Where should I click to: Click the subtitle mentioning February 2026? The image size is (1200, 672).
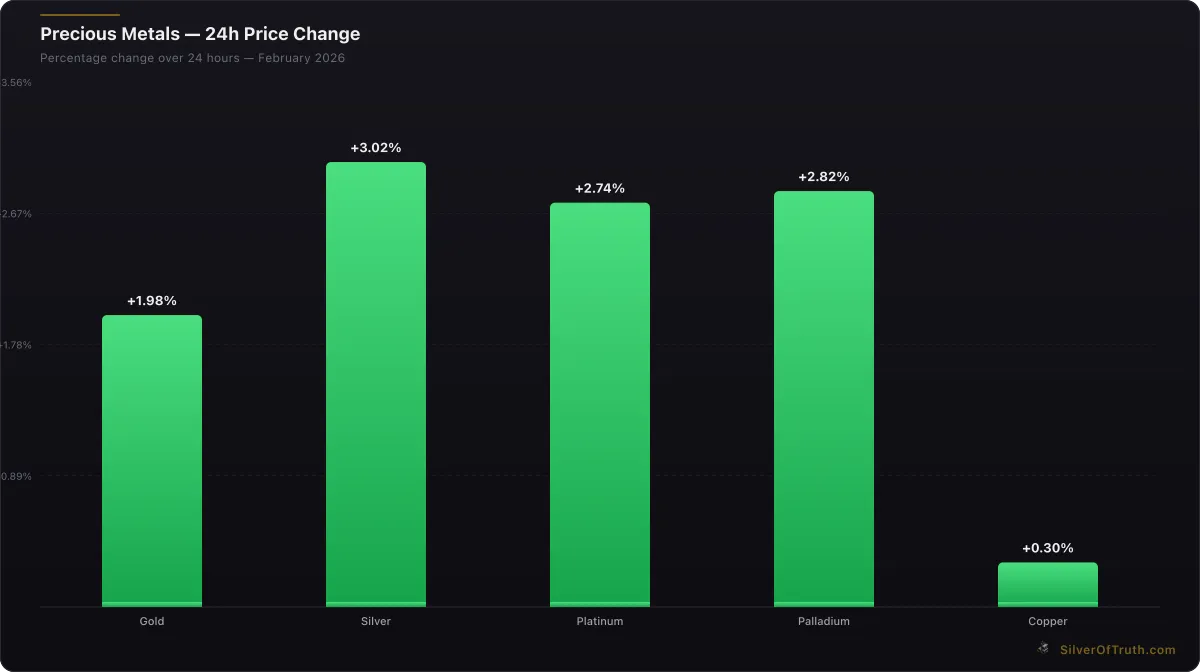(x=192, y=58)
